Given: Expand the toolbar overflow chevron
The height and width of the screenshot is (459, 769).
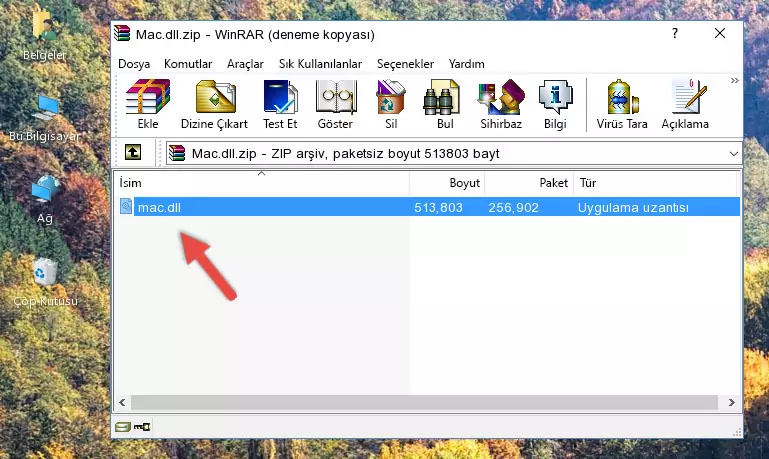Looking at the screenshot, I should (734, 80).
